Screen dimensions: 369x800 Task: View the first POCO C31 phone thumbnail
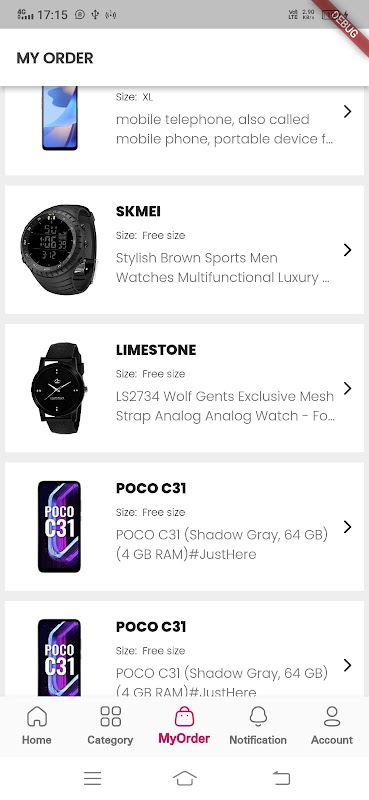(59, 527)
